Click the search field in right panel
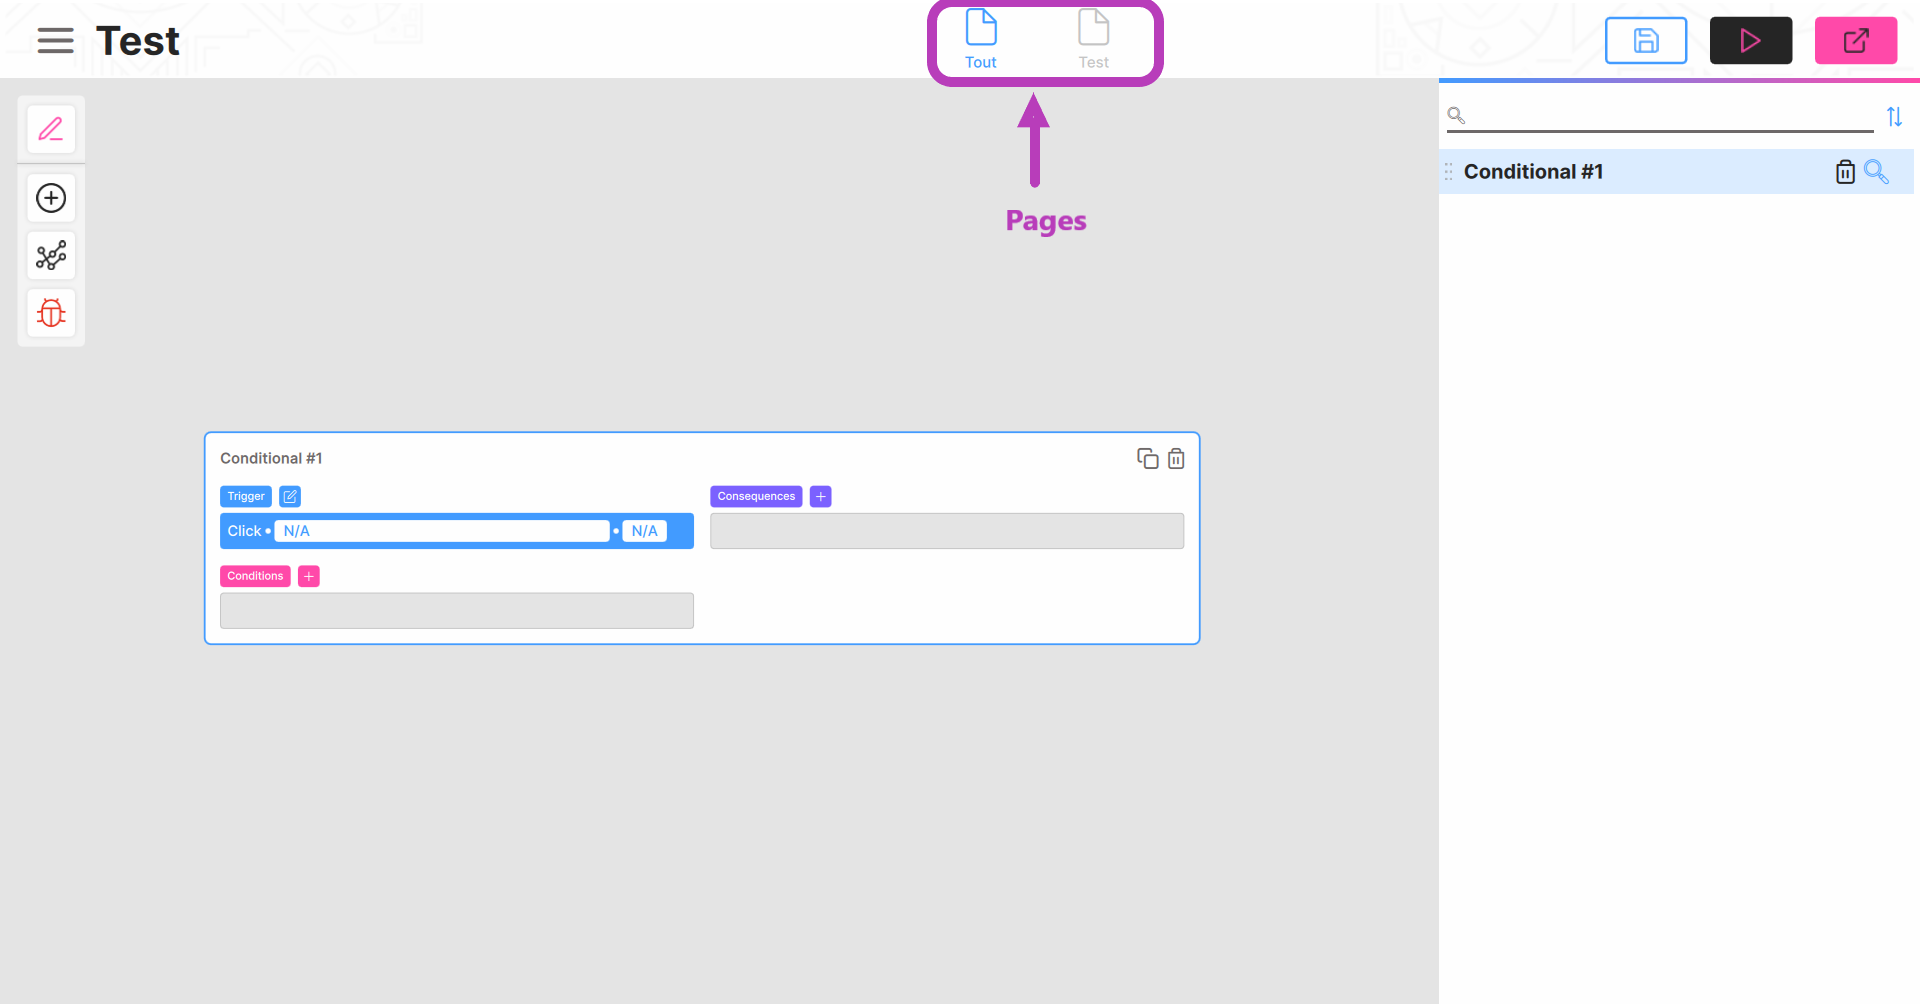 1668,117
